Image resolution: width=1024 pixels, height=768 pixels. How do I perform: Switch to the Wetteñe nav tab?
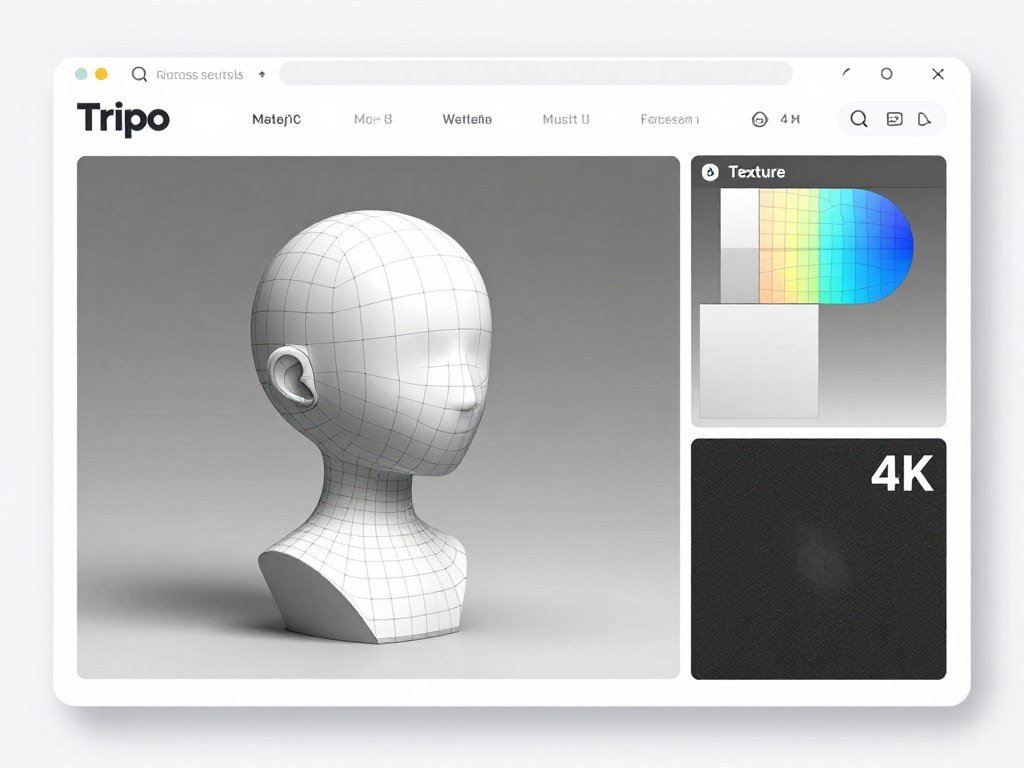click(x=467, y=120)
